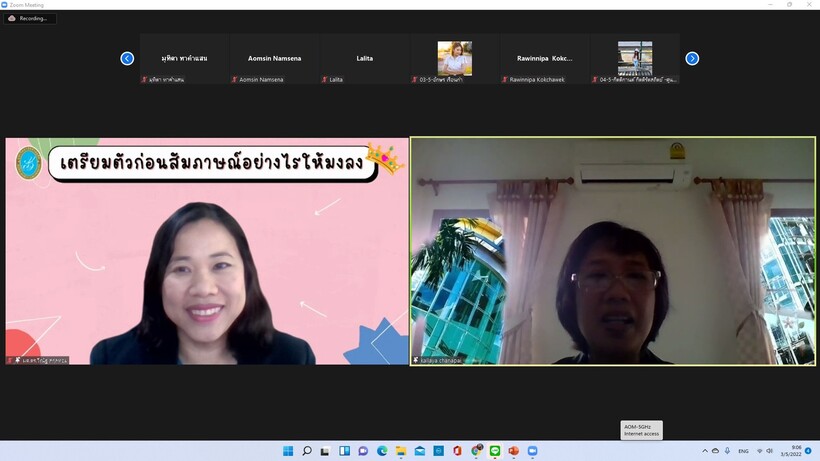This screenshot has height=461, width=820.
Task: Select the first participant tile in strip
Action: [x=185, y=59]
